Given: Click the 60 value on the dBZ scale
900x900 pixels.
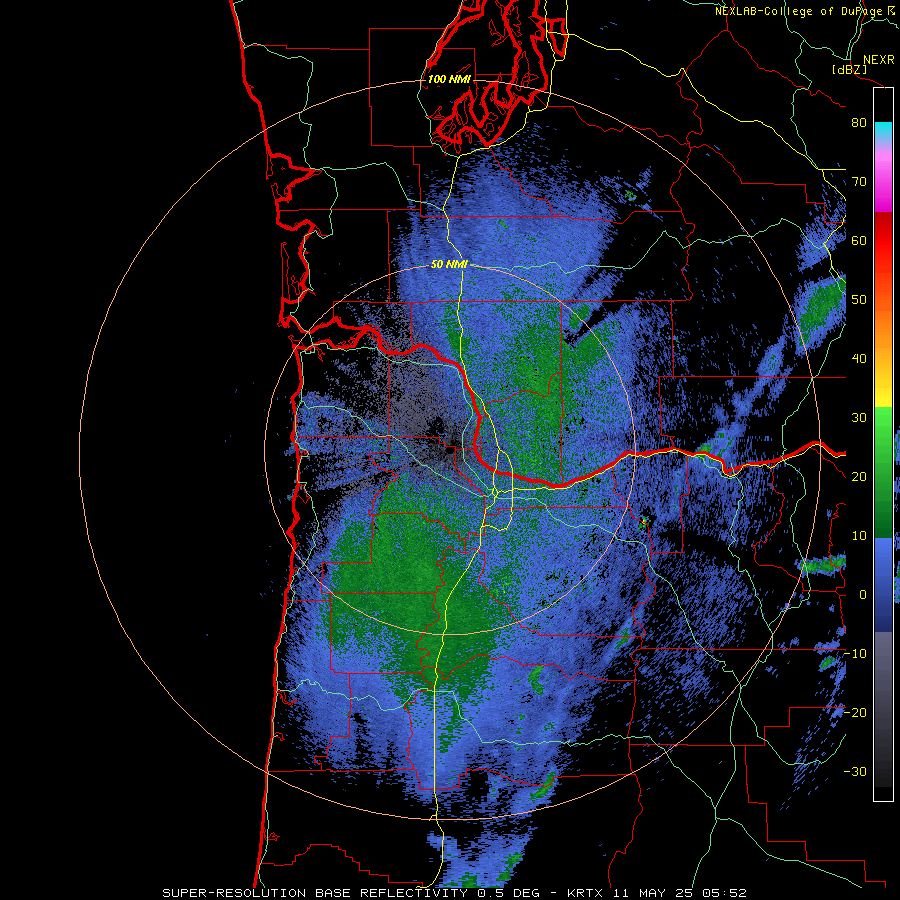Looking at the screenshot, I should (859, 240).
